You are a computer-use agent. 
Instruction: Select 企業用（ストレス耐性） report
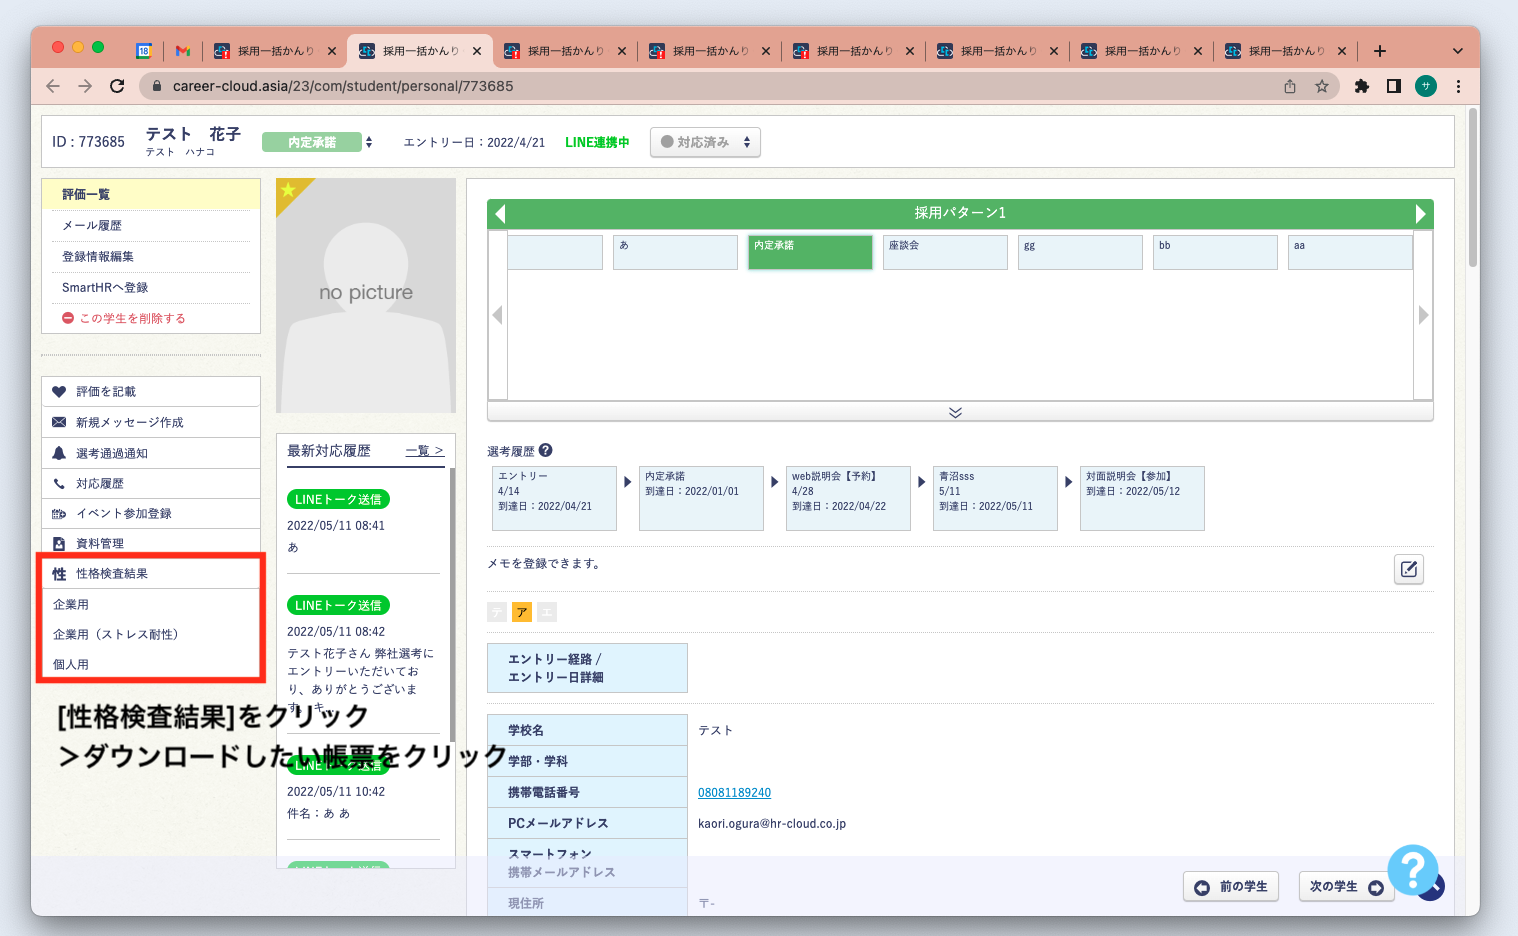(x=115, y=635)
